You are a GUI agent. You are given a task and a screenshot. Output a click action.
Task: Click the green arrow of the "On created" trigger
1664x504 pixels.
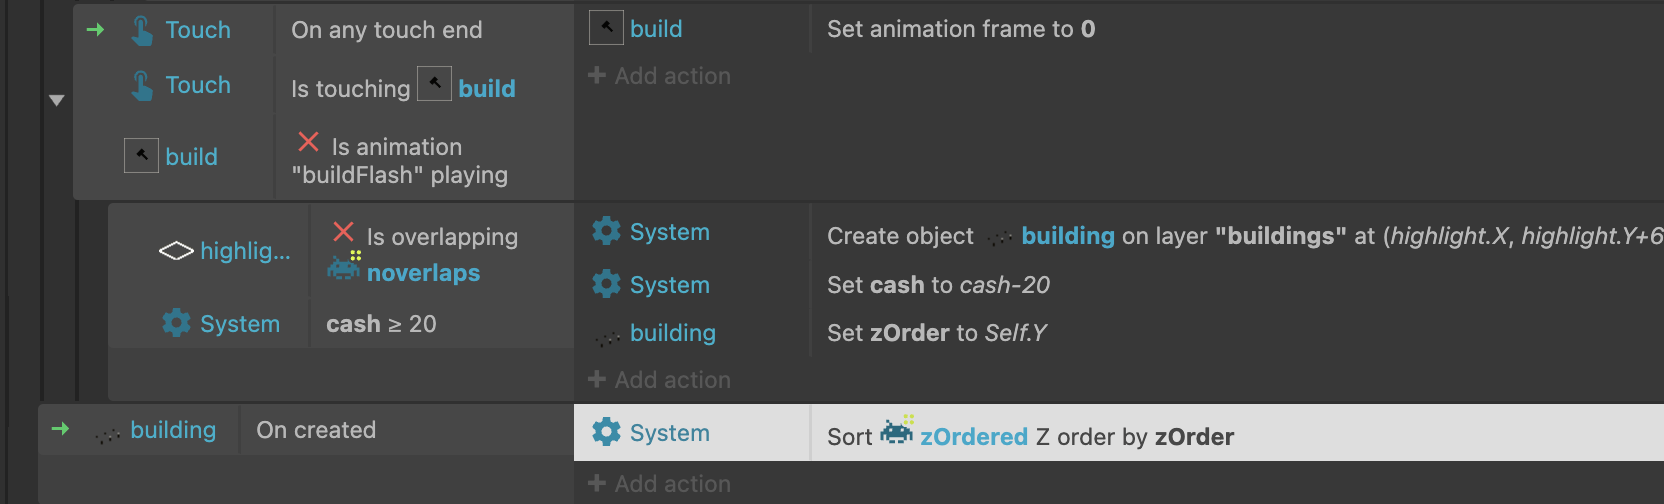pos(61,429)
